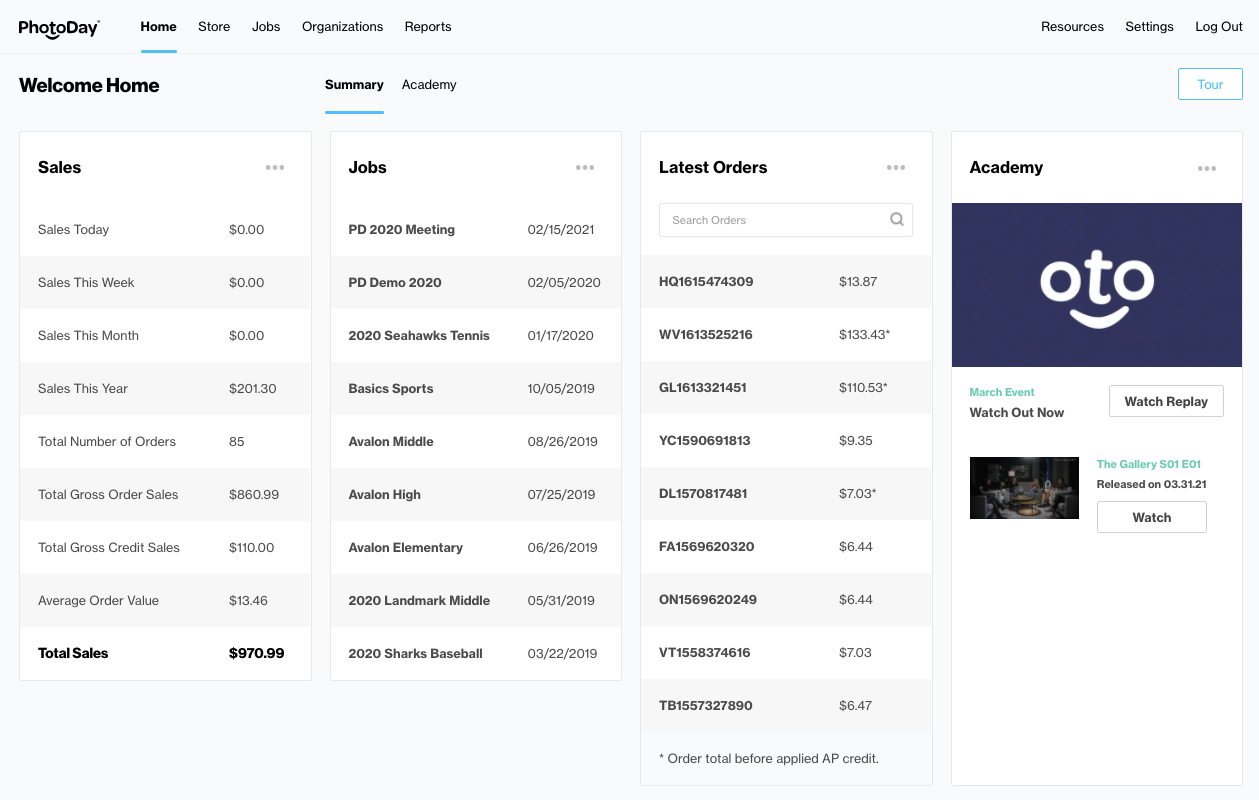The height and width of the screenshot is (800, 1259).
Task: Start the Tour
Action: click(1210, 84)
